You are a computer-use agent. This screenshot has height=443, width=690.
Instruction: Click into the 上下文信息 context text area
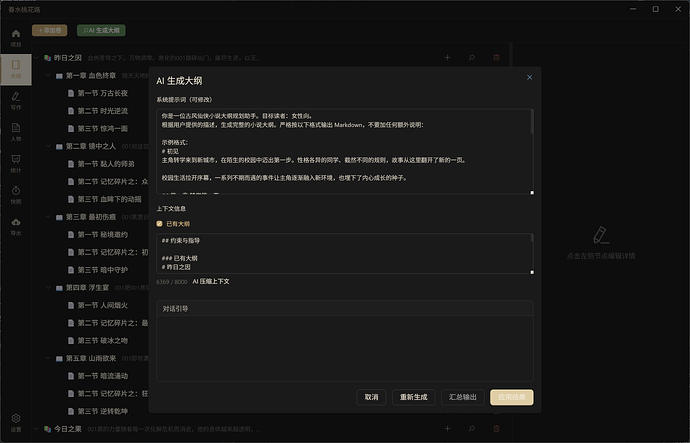[x=345, y=253]
